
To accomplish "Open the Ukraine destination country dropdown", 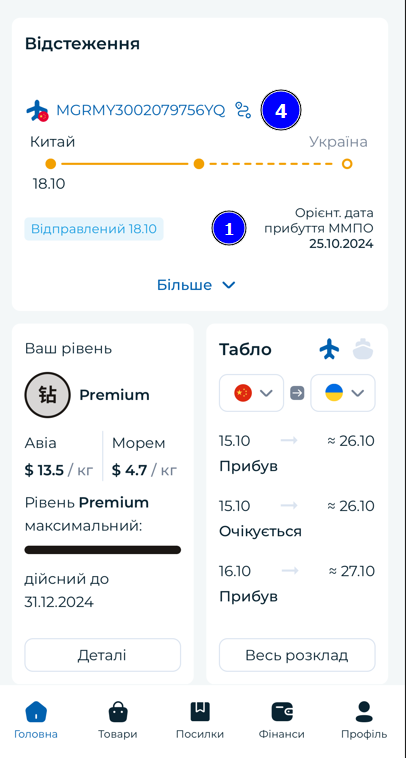I will coord(343,393).
